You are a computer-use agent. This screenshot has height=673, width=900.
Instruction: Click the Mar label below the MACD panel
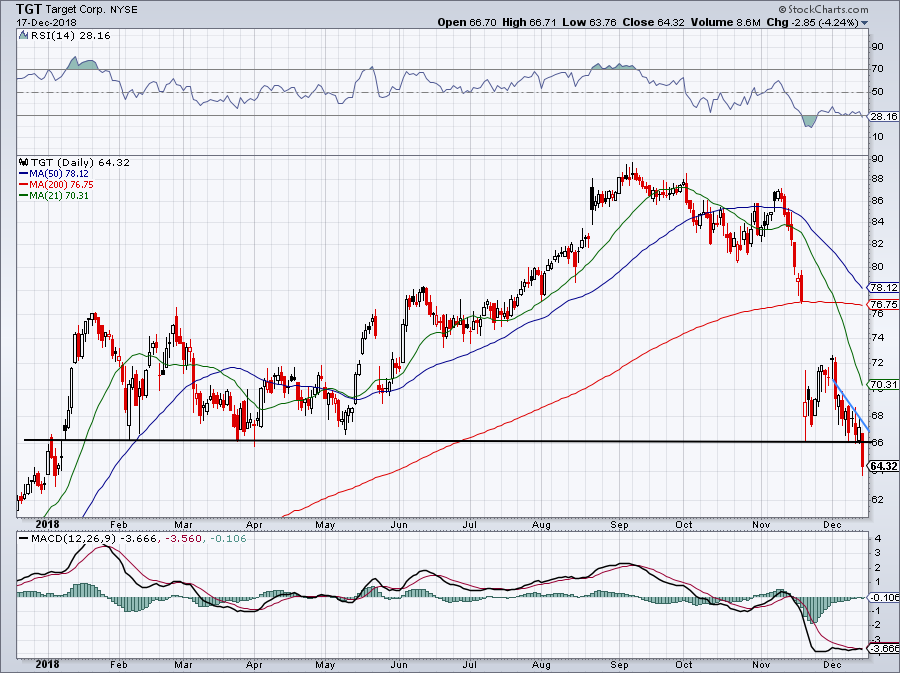click(x=183, y=664)
